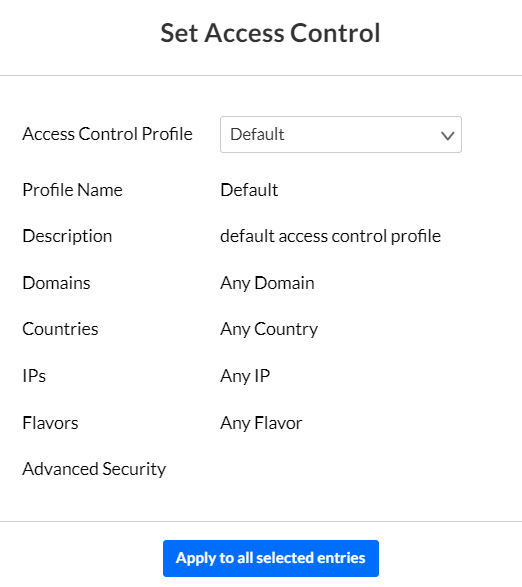
Task: Click the Any IP value
Action: click(245, 377)
